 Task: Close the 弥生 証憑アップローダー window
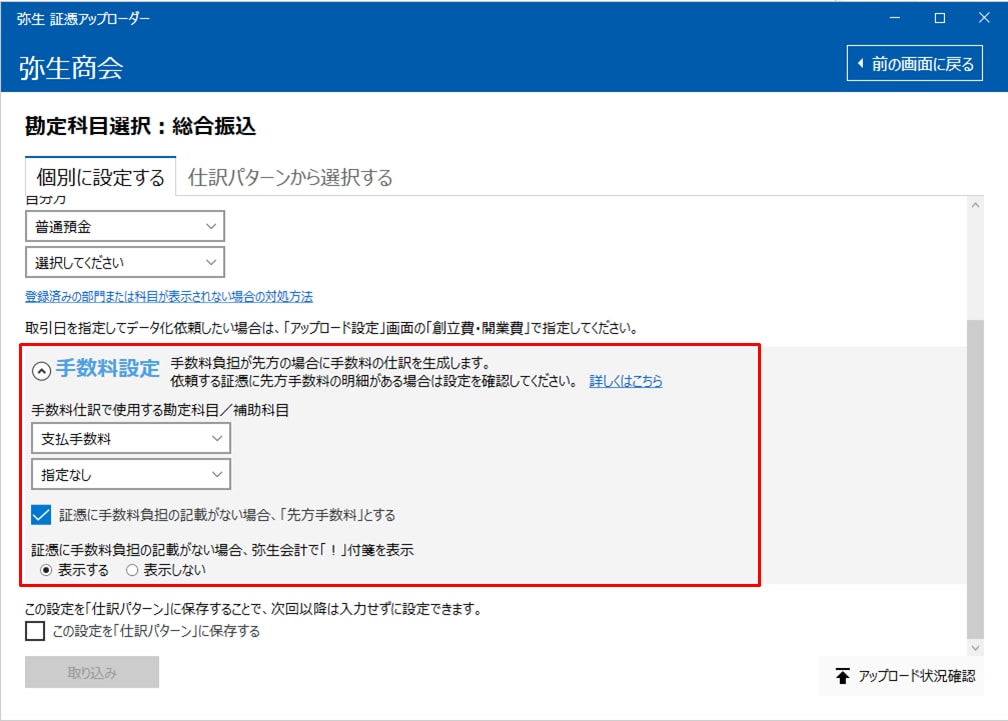(984, 18)
